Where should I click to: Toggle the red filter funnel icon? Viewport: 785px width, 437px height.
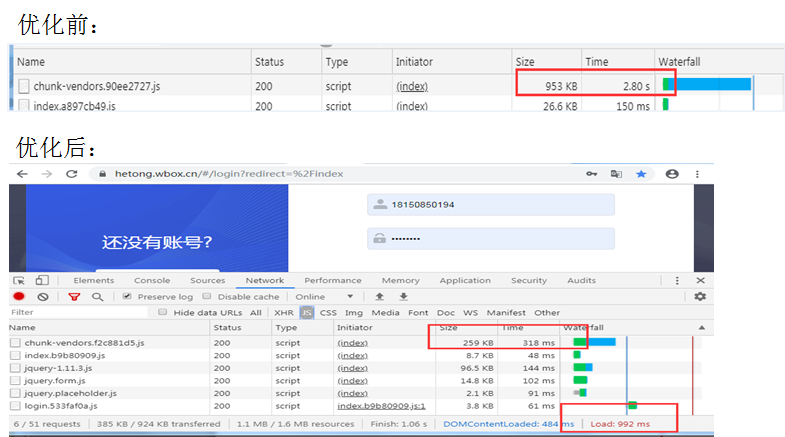pos(74,297)
